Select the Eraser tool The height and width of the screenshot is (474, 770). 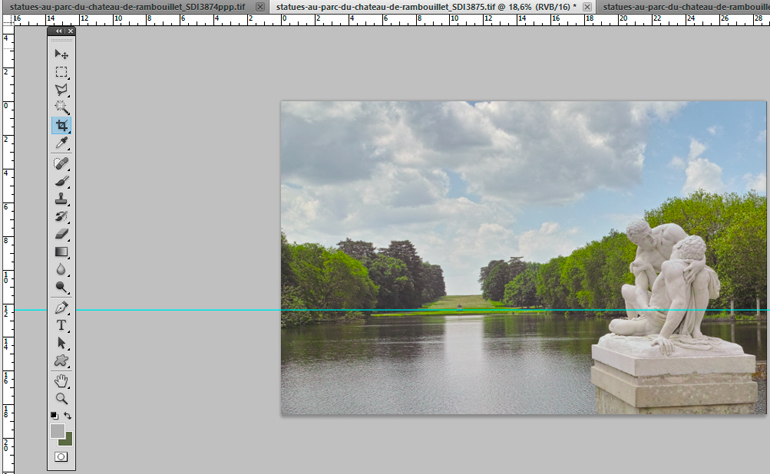coord(61,234)
